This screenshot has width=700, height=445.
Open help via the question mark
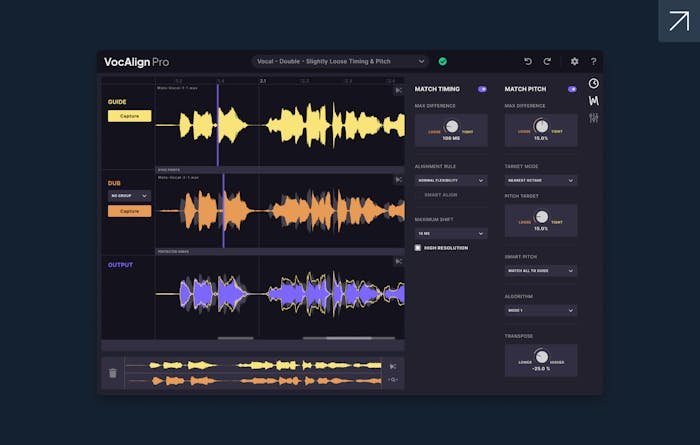coord(593,62)
